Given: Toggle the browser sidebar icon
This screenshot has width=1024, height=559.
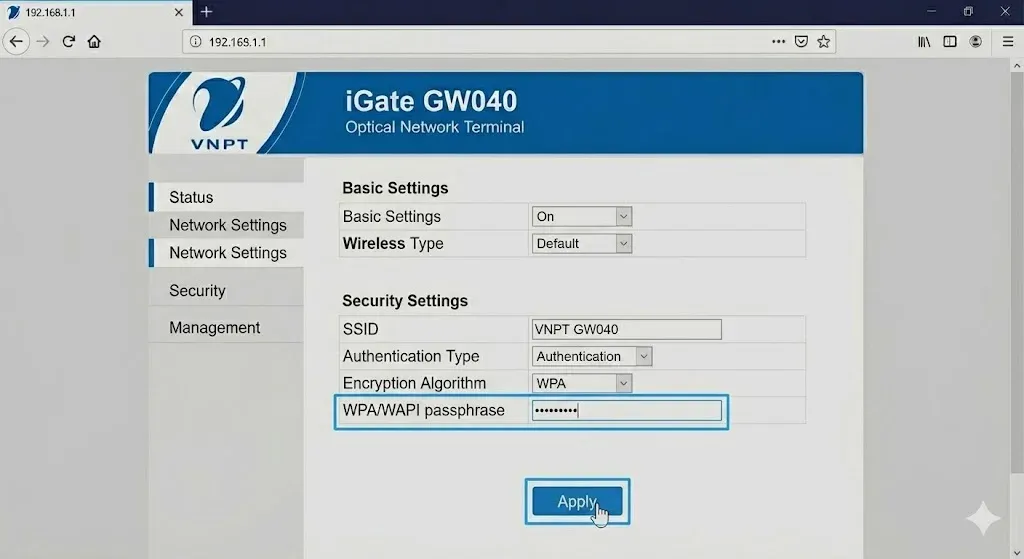Looking at the screenshot, I should tap(950, 42).
